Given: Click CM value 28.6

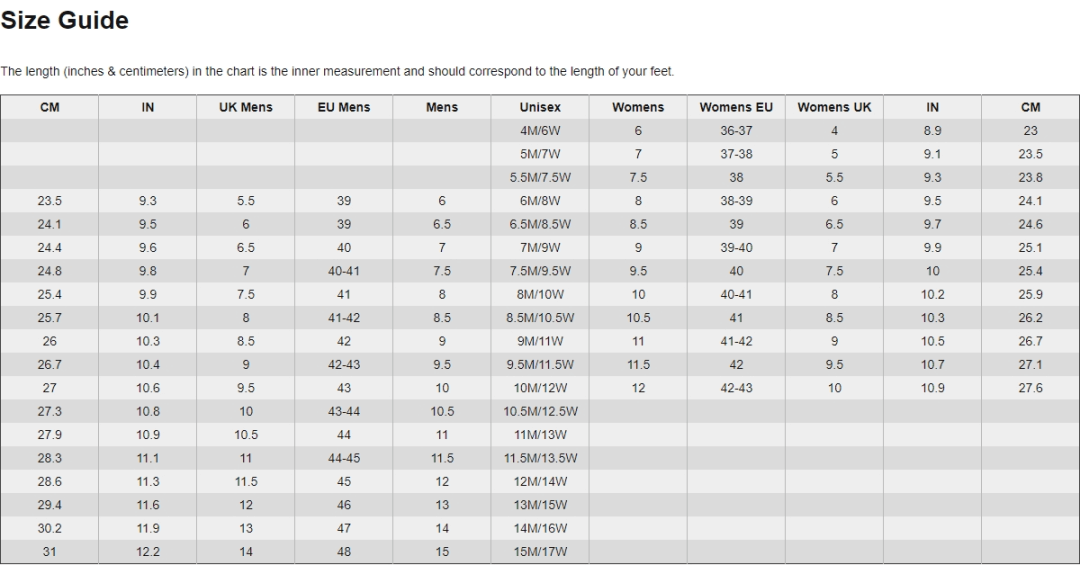Looking at the screenshot, I should click(50, 482).
